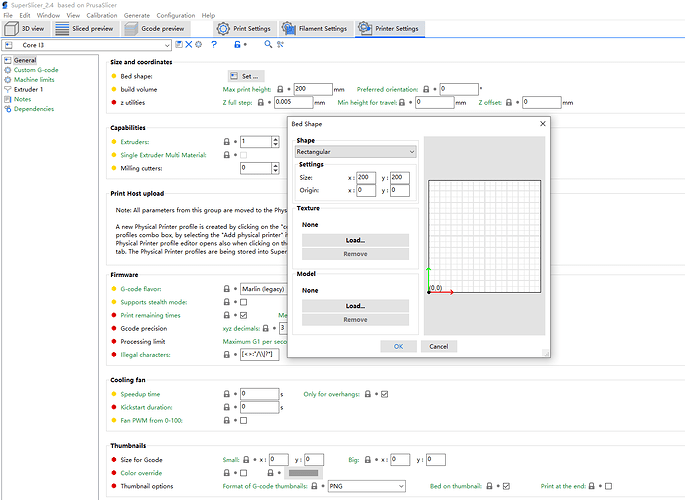Open the bed Shape dropdown
The height and width of the screenshot is (500, 685).
pyautogui.click(x=355, y=152)
